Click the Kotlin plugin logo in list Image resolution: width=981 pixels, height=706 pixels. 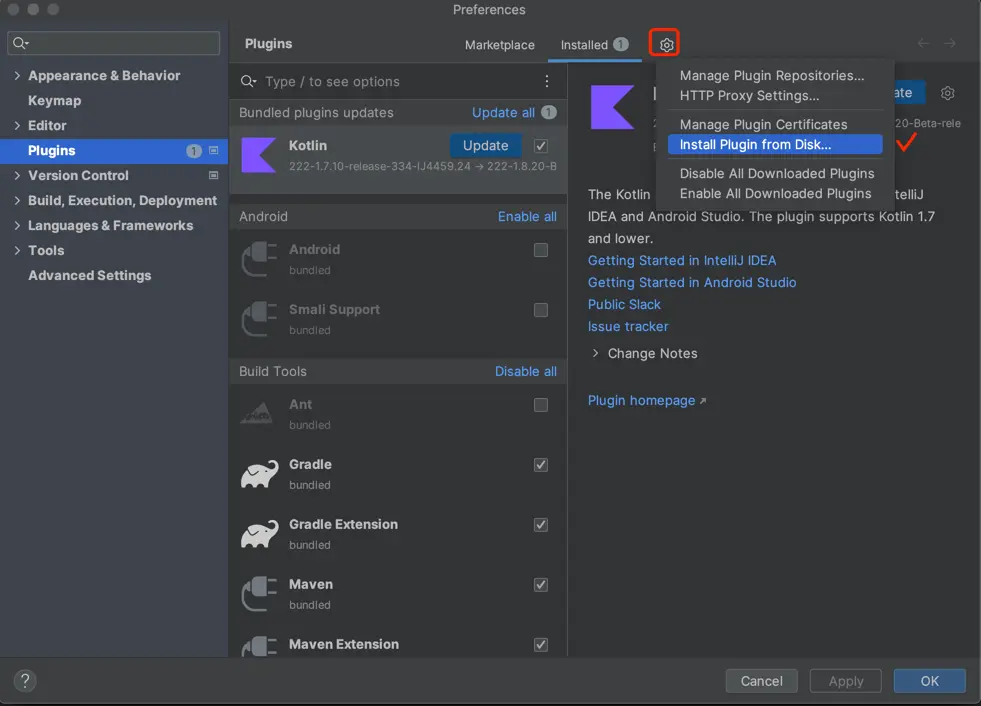259,155
